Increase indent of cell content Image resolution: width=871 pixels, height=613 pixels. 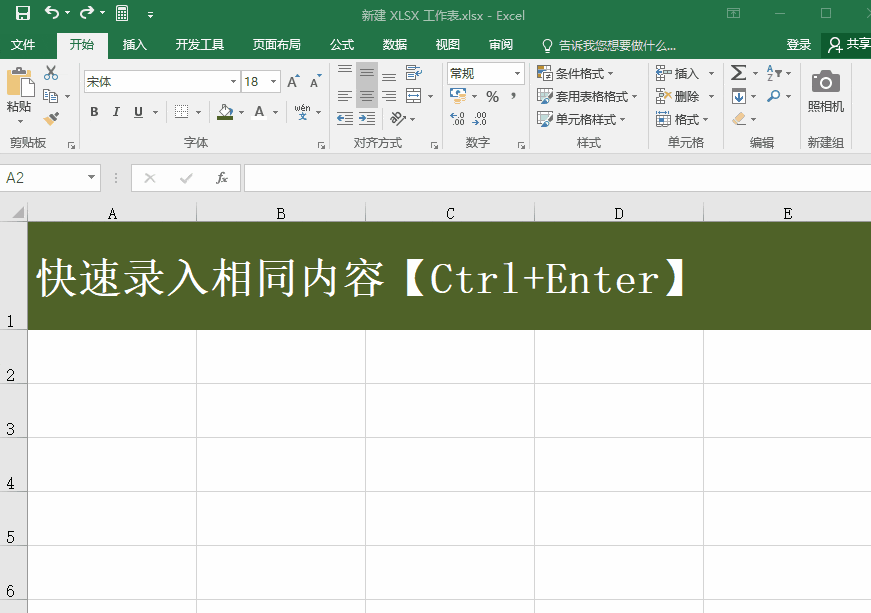(367, 118)
